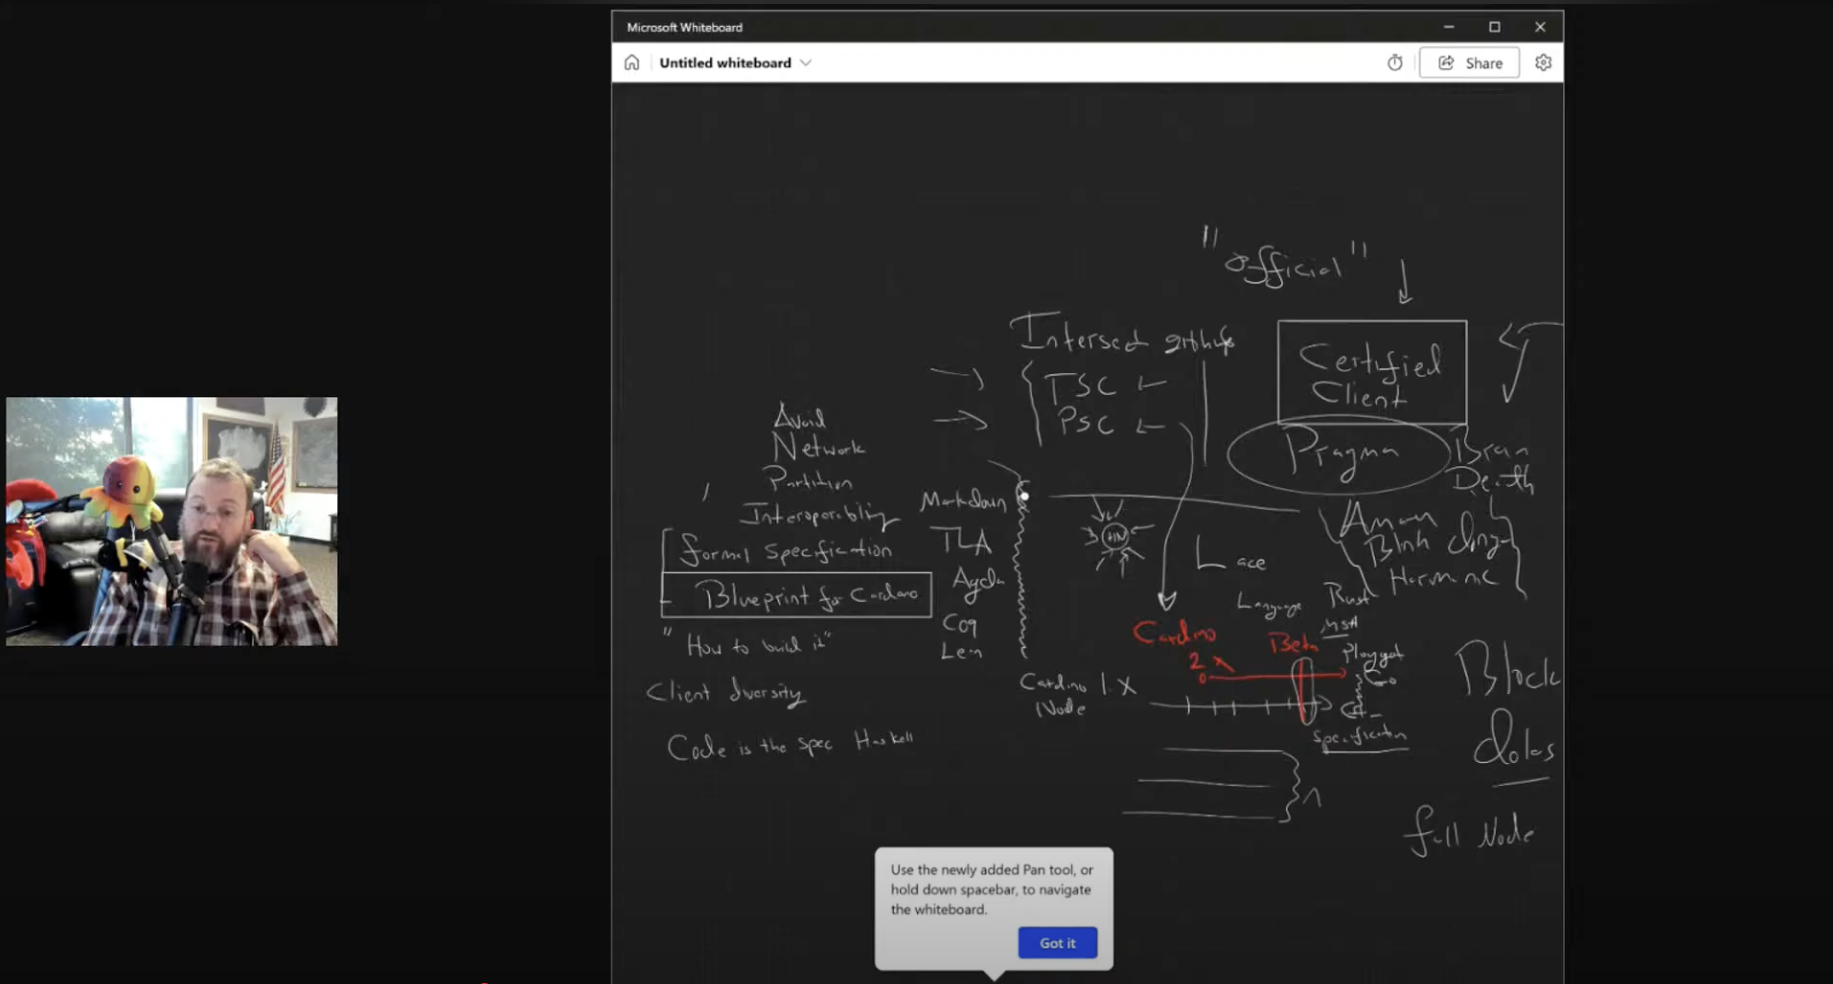
Task: Click the Pragma ellipse on canvas
Action: (x=1340, y=454)
